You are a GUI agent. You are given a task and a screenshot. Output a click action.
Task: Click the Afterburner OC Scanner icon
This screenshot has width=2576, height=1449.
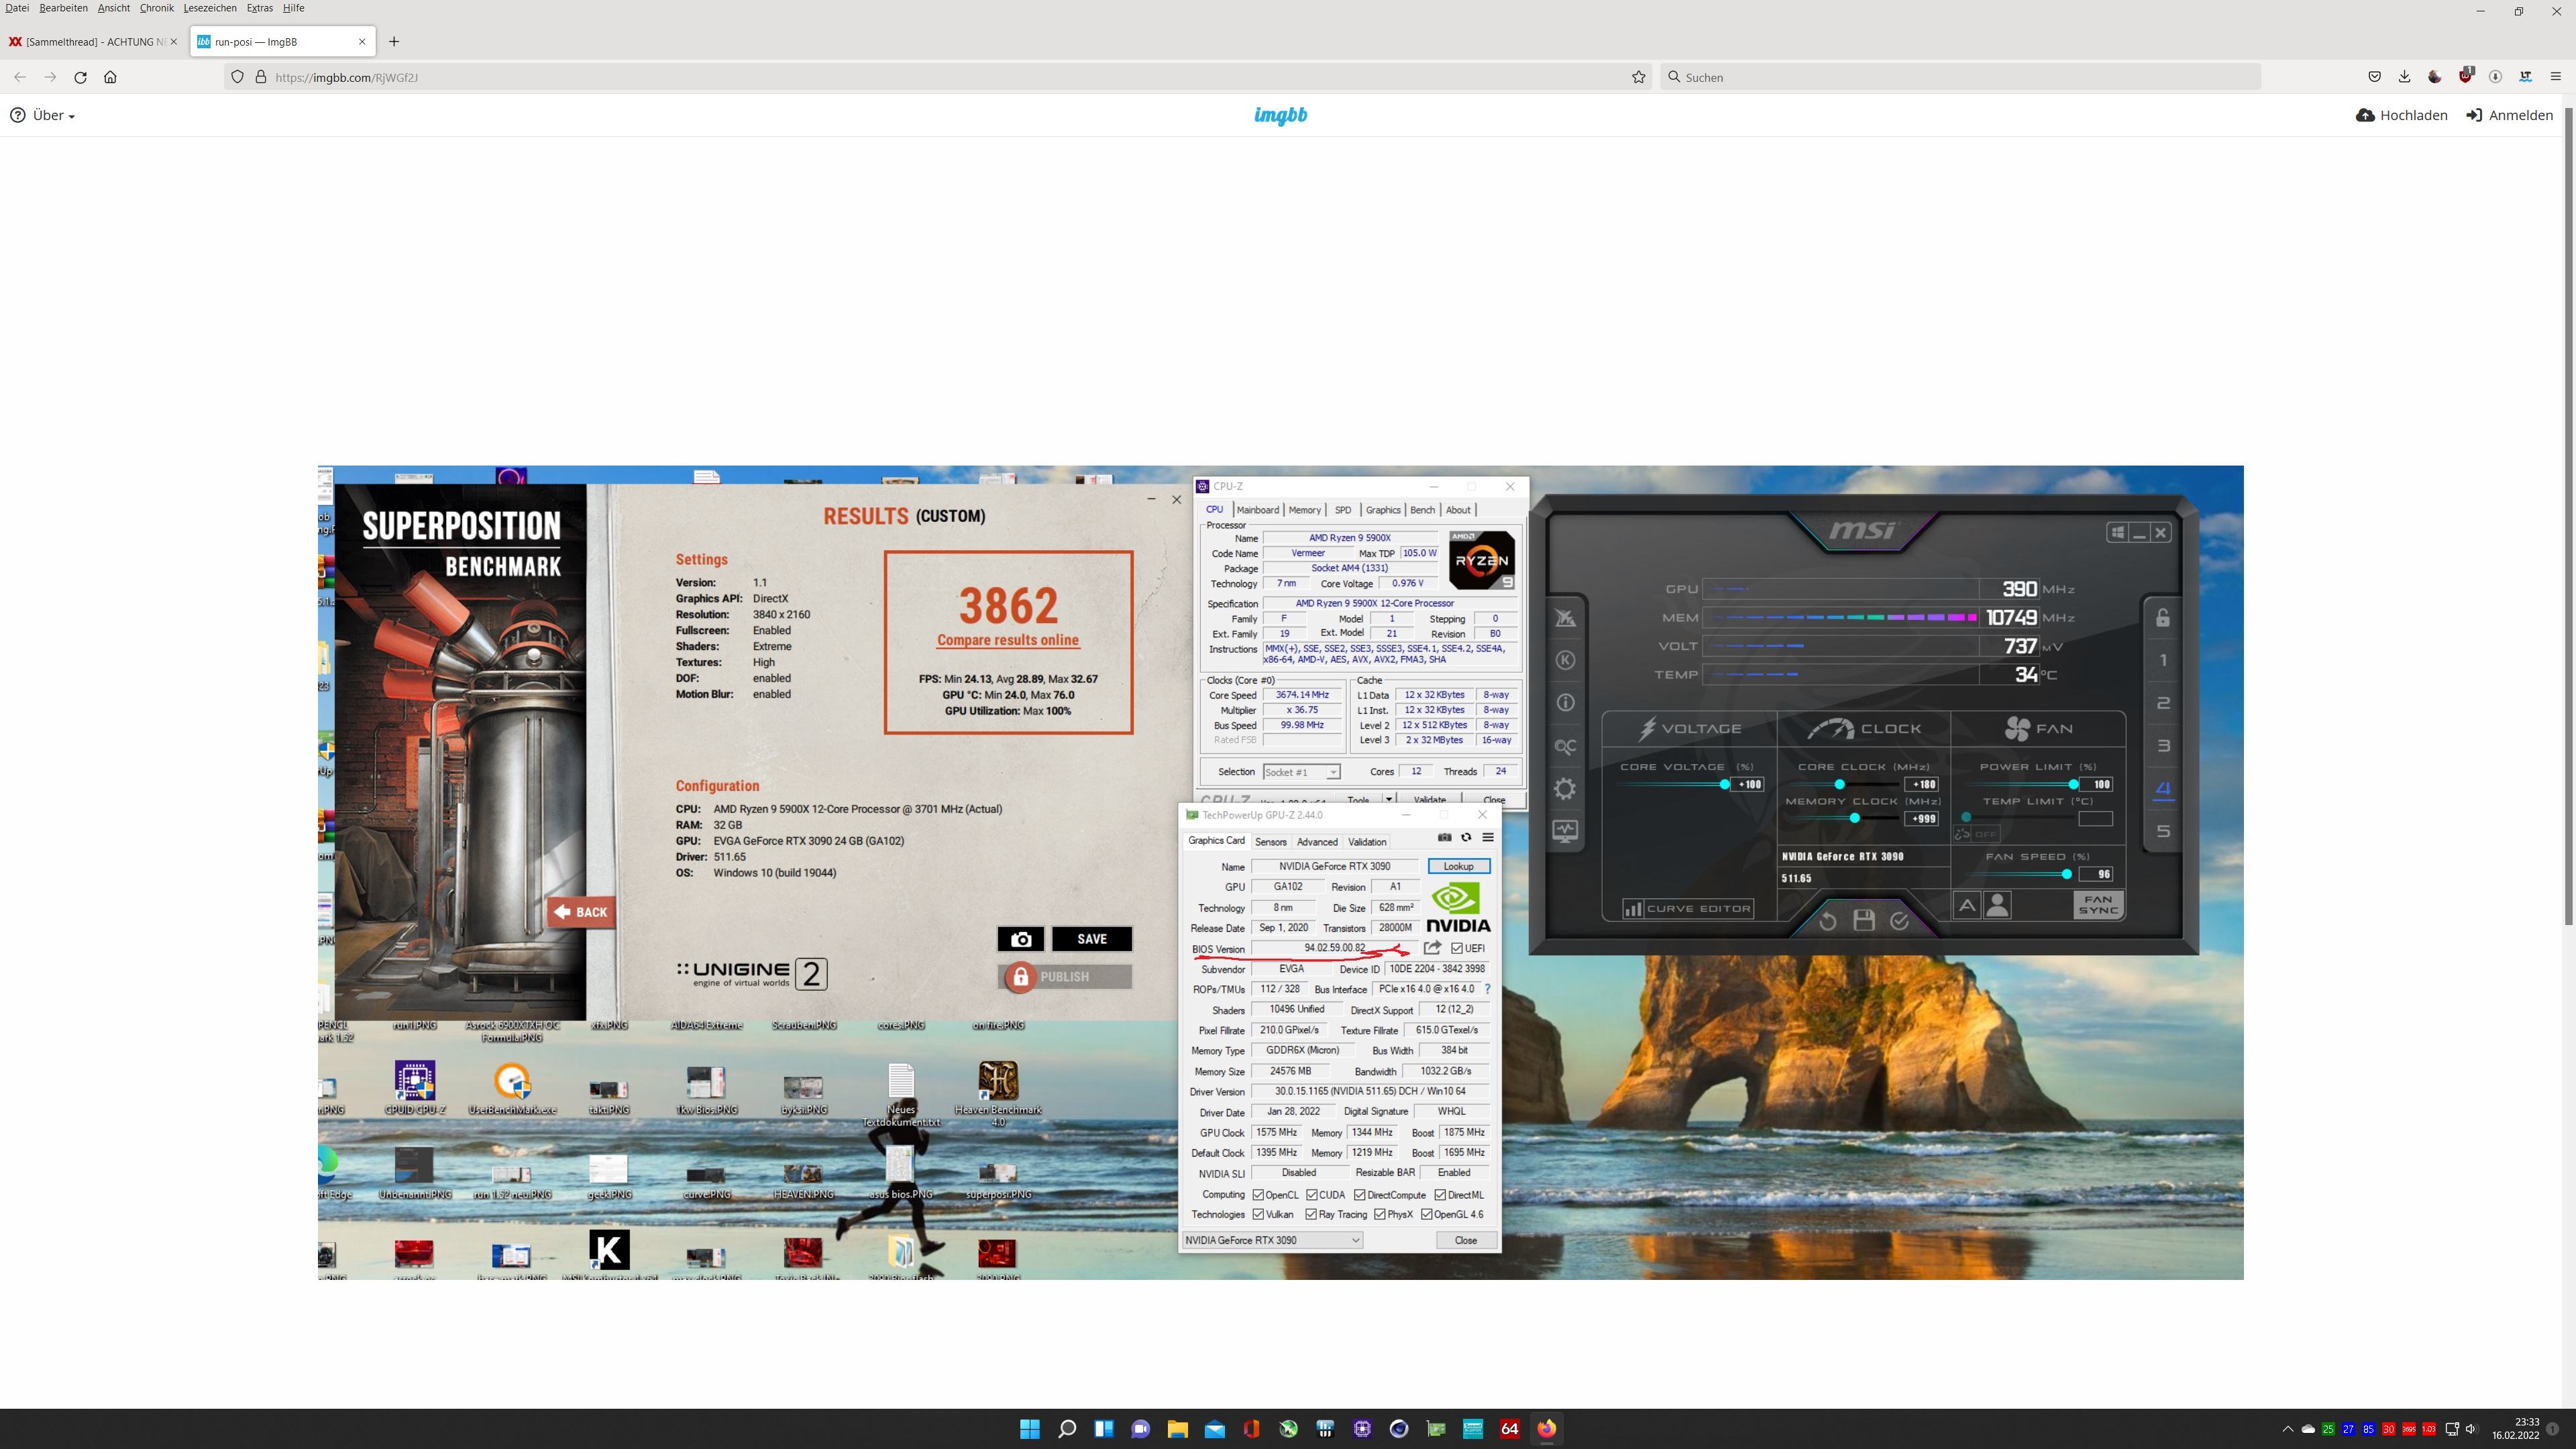click(x=1565, y=746)
